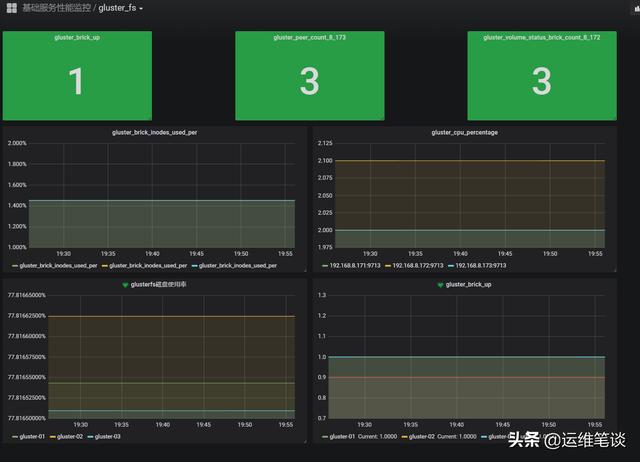The width and height of the screenshot is (640, 462).
Task: Click the yellow 2.100 series line in the gluster_cpu_percentage graph
Action: click(470, 161)
